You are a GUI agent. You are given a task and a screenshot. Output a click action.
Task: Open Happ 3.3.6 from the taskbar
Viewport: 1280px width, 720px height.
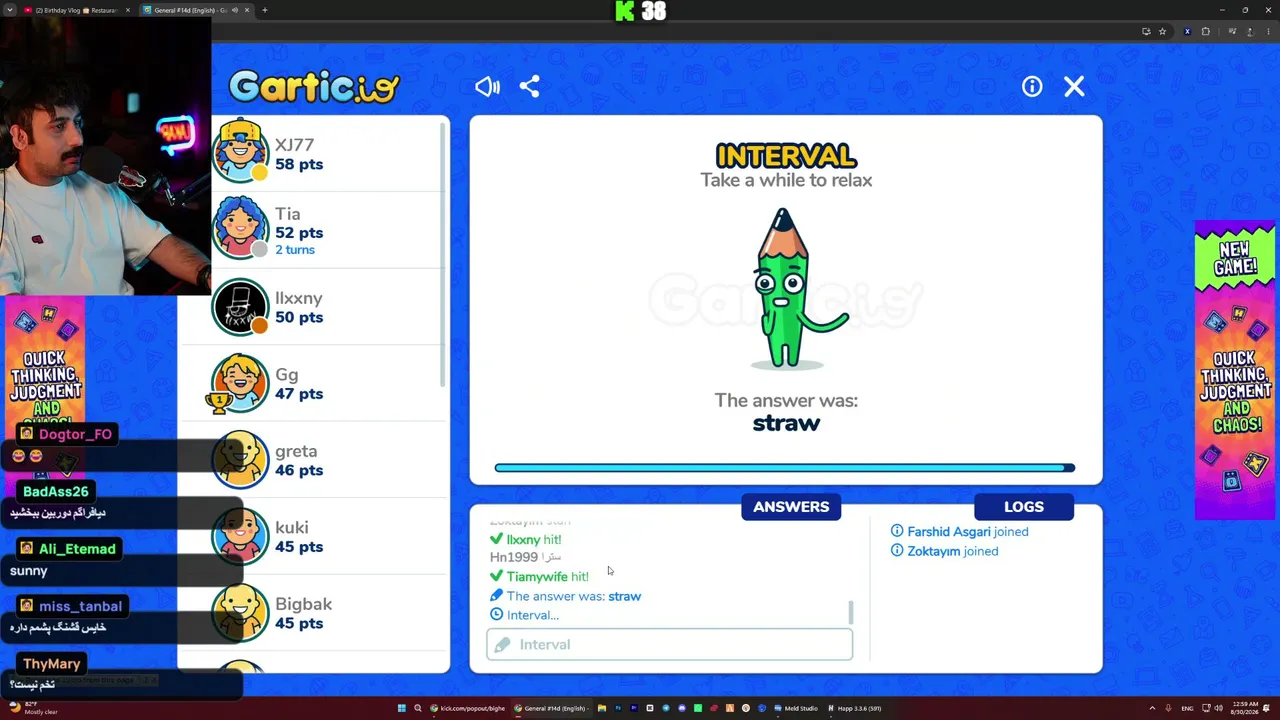[855, 708]
